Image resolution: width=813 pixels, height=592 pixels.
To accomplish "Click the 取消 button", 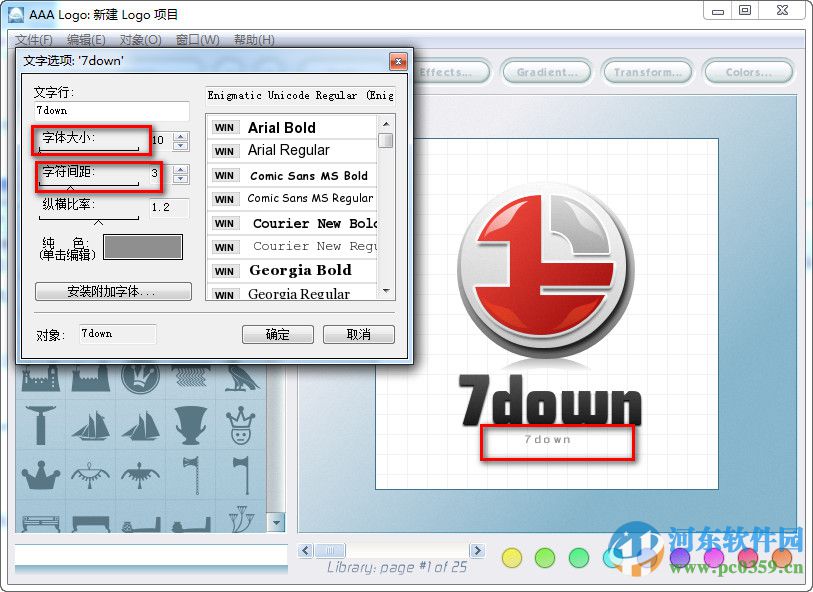I will click(x=358, y=334).
